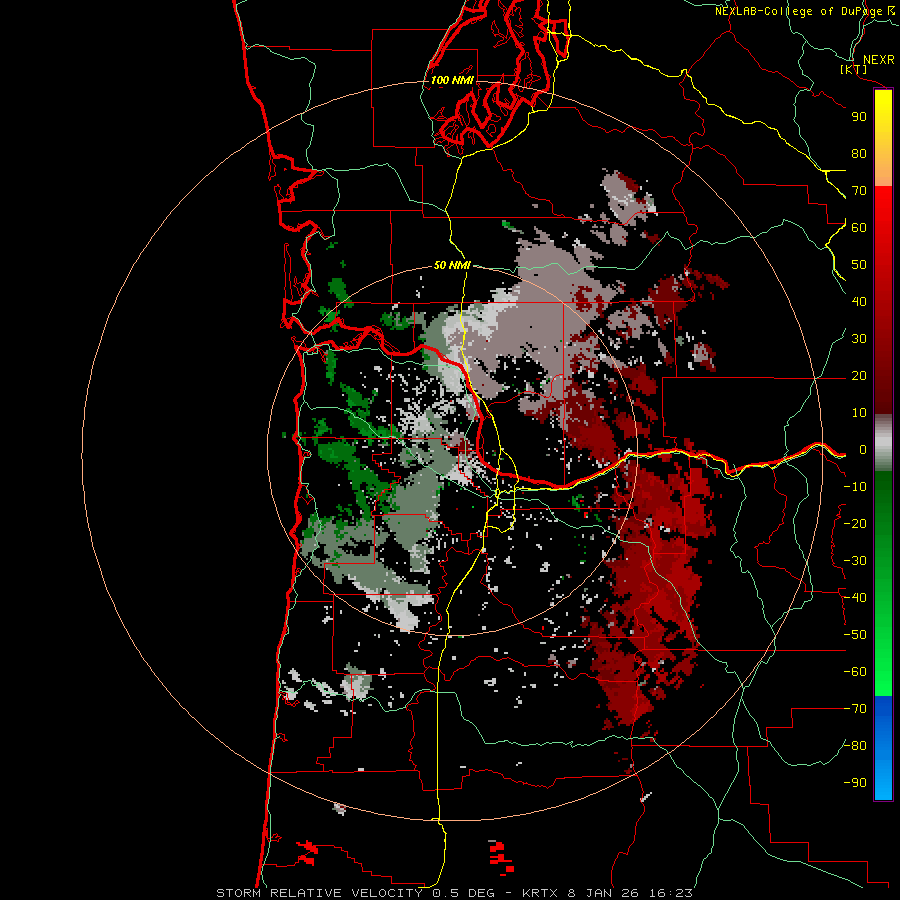Click the "40" positive scale value
This screenshot has width=900, height=900.
pos(859,302)
